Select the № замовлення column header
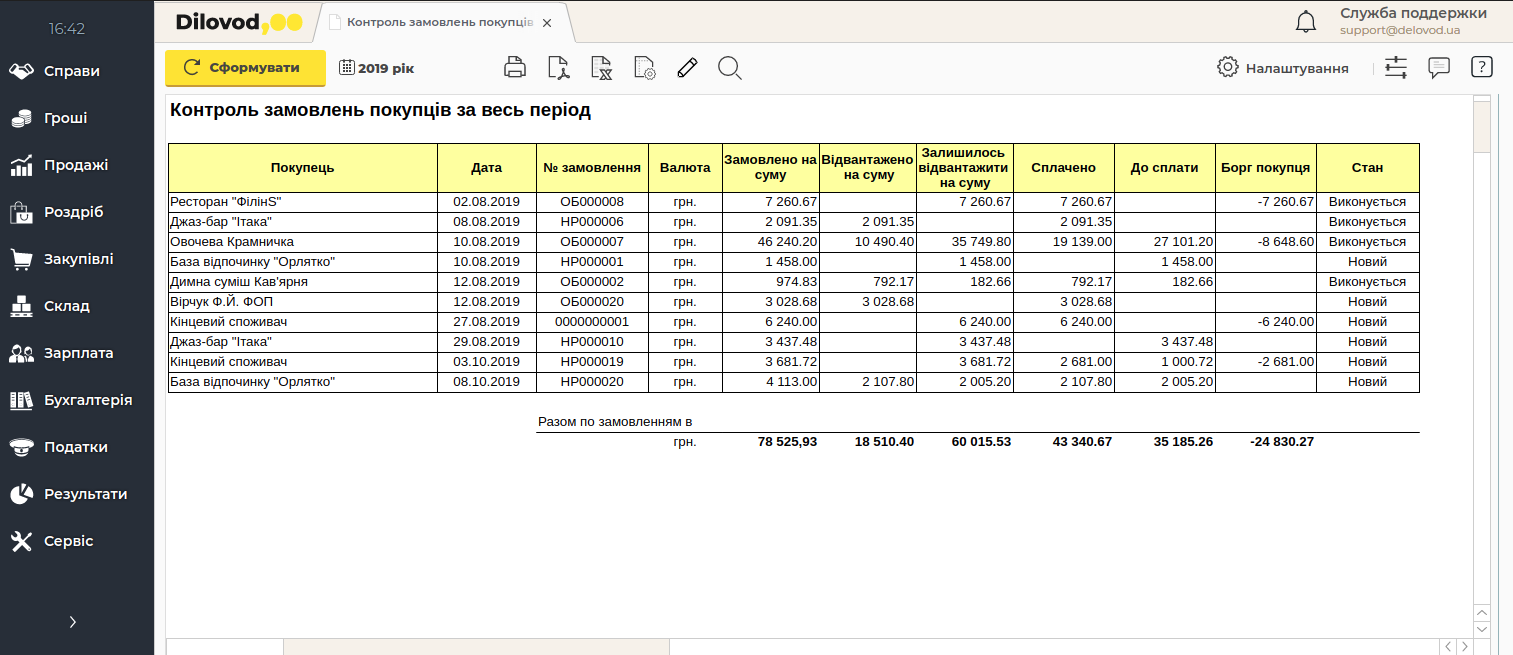Viewport: 1513px width, 655px height. pyautogui.click(x=592, y=168)
